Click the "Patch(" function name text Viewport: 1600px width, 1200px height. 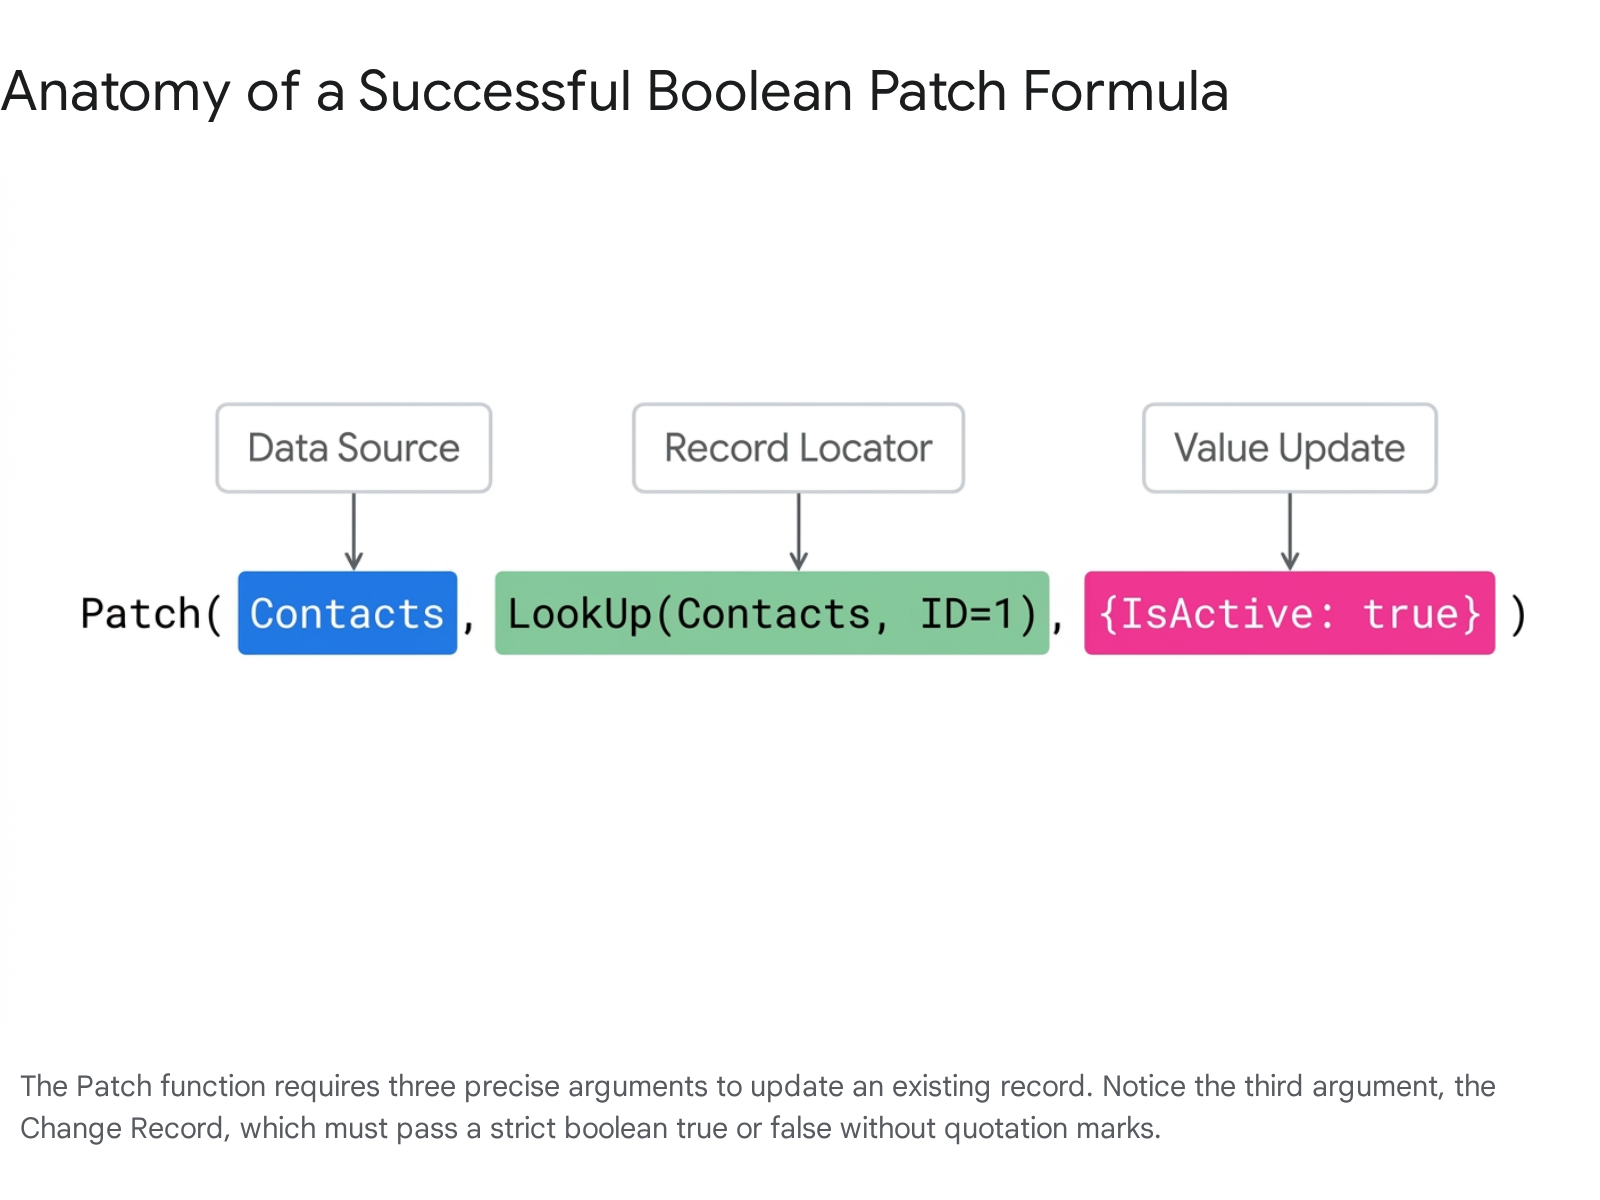coord(150,614)
